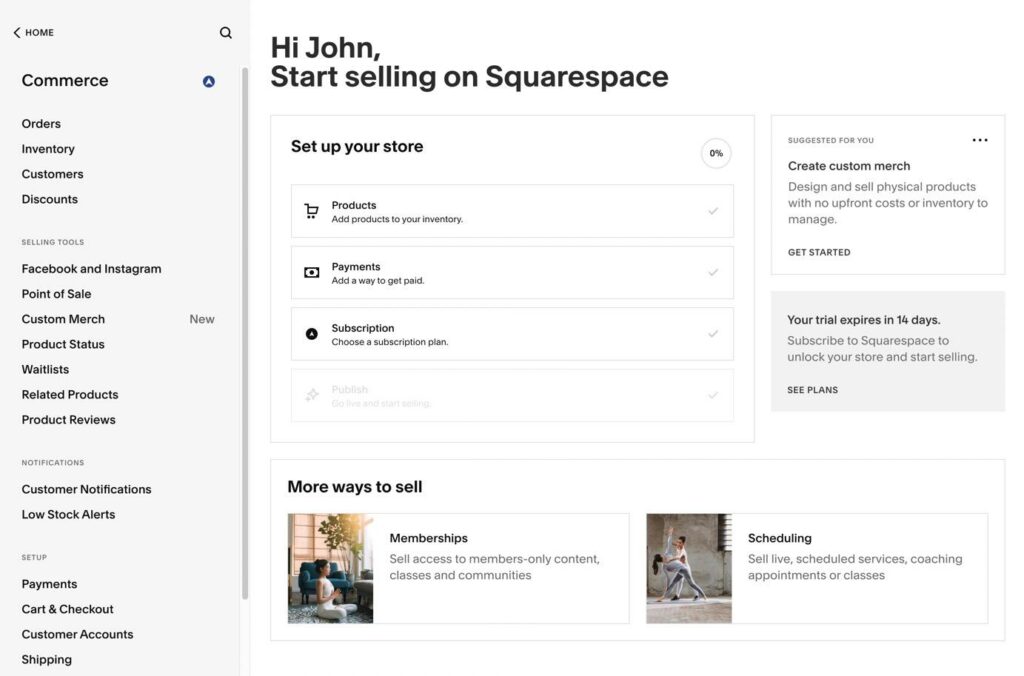
Task: Click the 'NOTIFICATIONS' section label
Action: click(53, 462)
